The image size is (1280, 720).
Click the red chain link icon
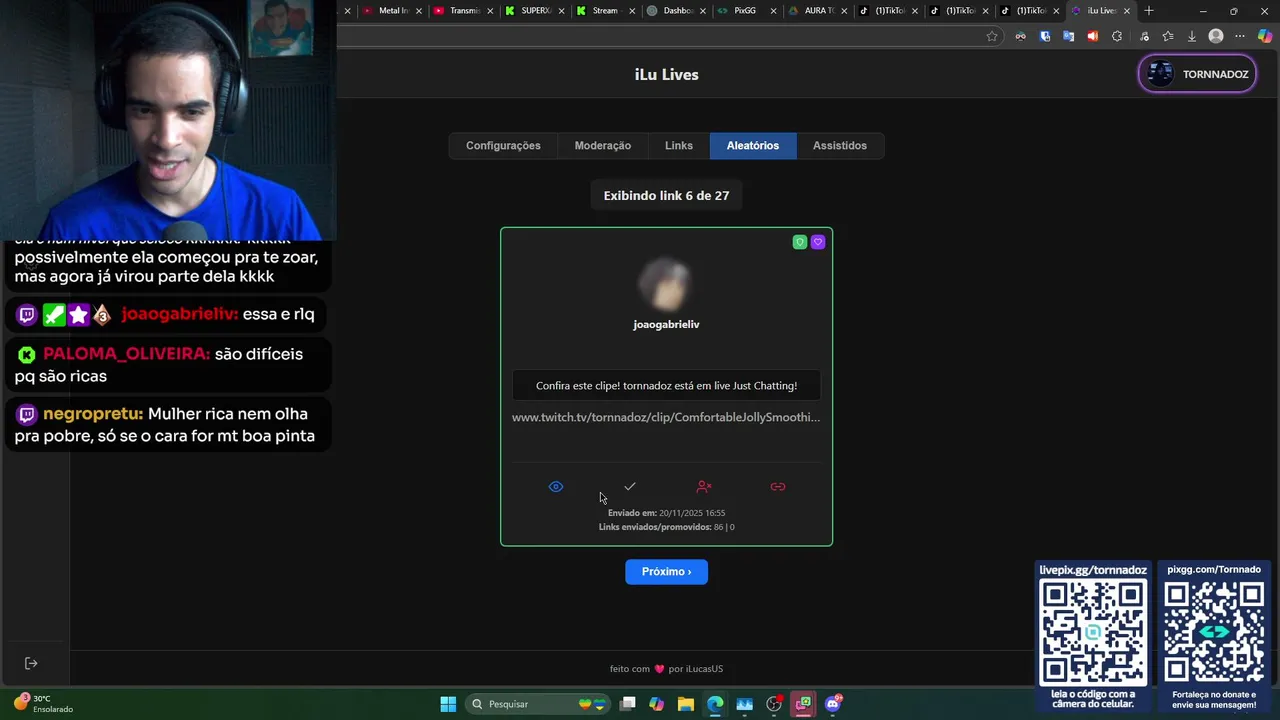click(x=778, y=487)
